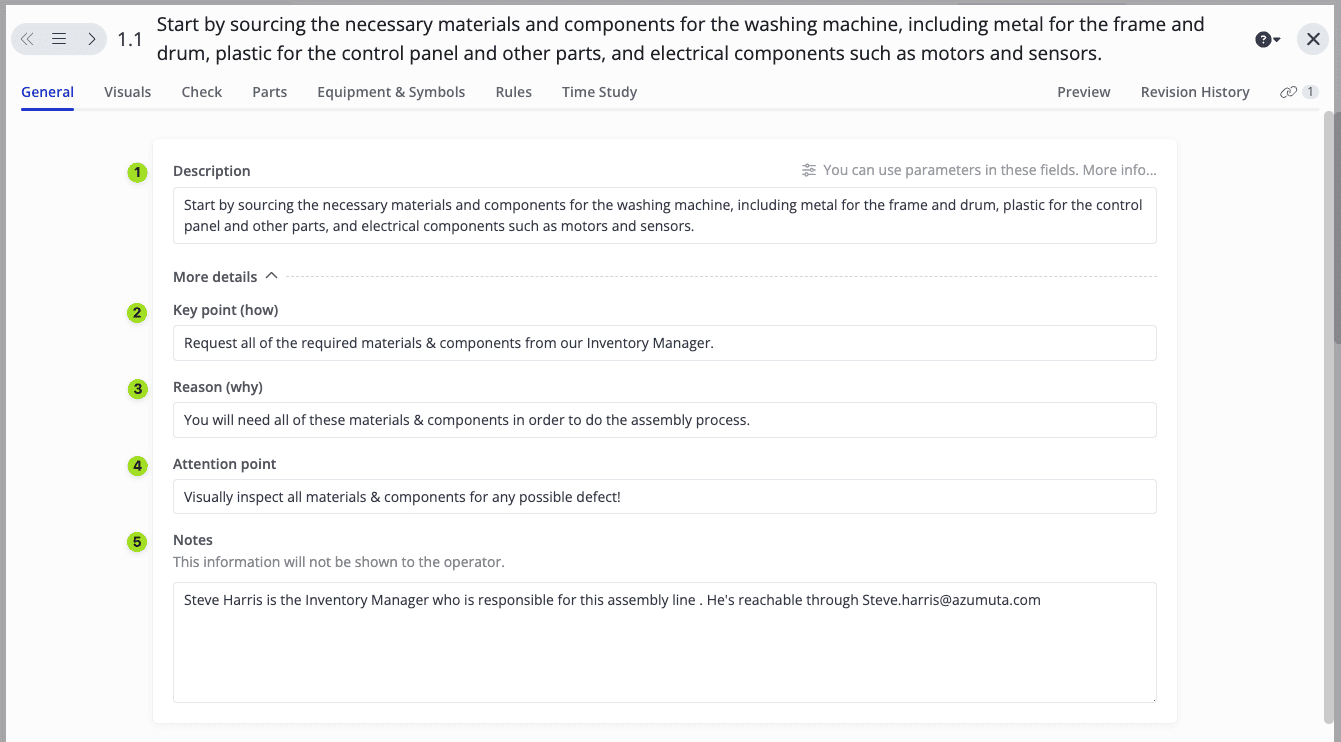This screenshot has width=1341, height=742.
Task: Click the vertical scrollbar on right
Action: pos(1330,230)
